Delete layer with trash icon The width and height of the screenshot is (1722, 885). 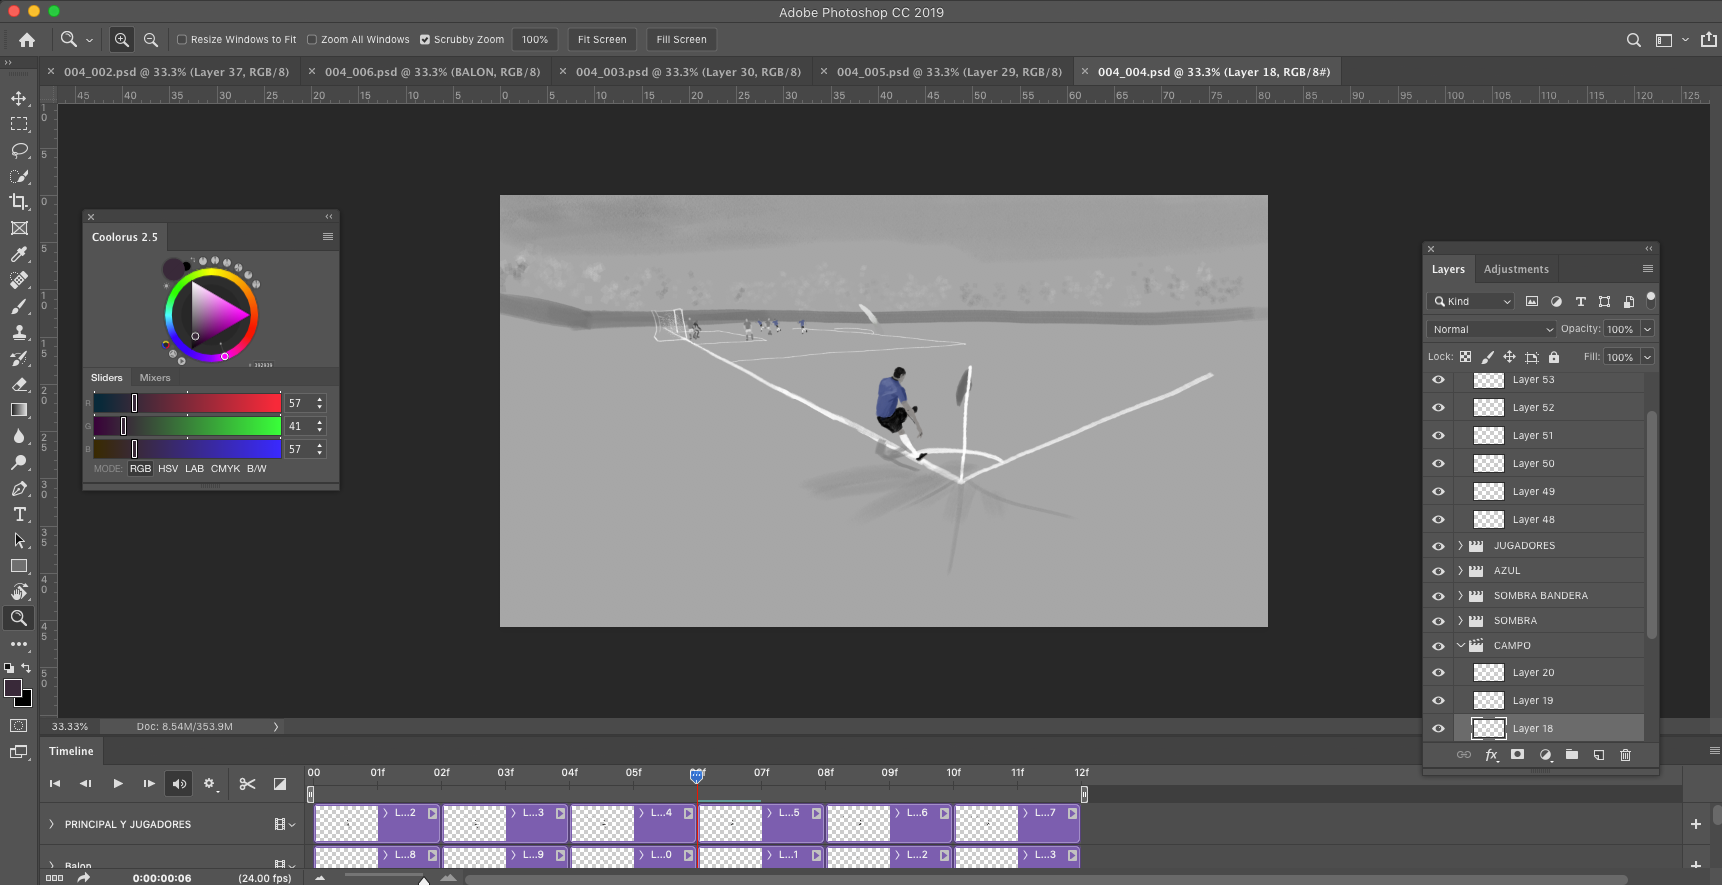pos(1625,755)
